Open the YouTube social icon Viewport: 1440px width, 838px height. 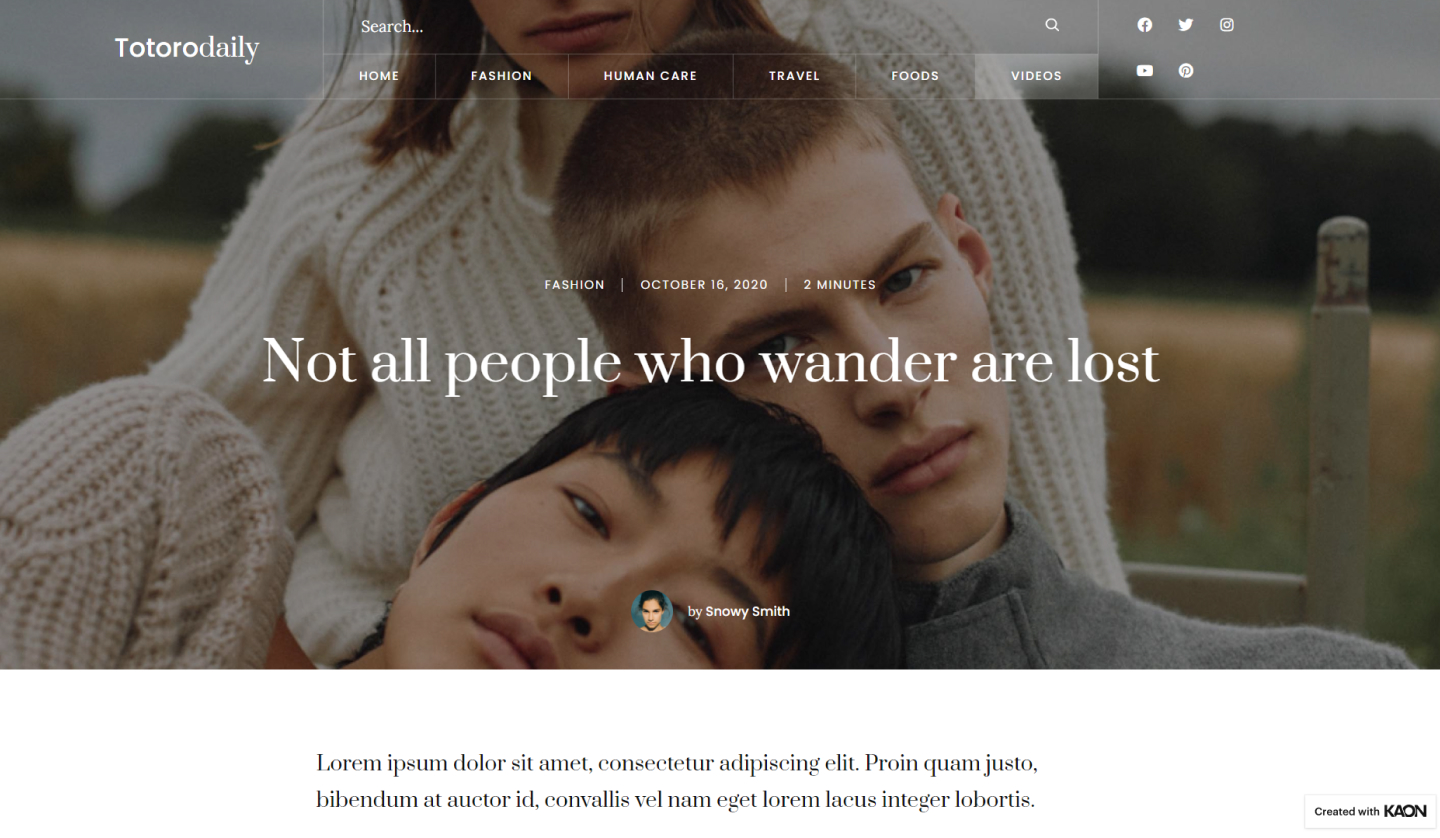pyautogui.click(x=1145, y=71)
